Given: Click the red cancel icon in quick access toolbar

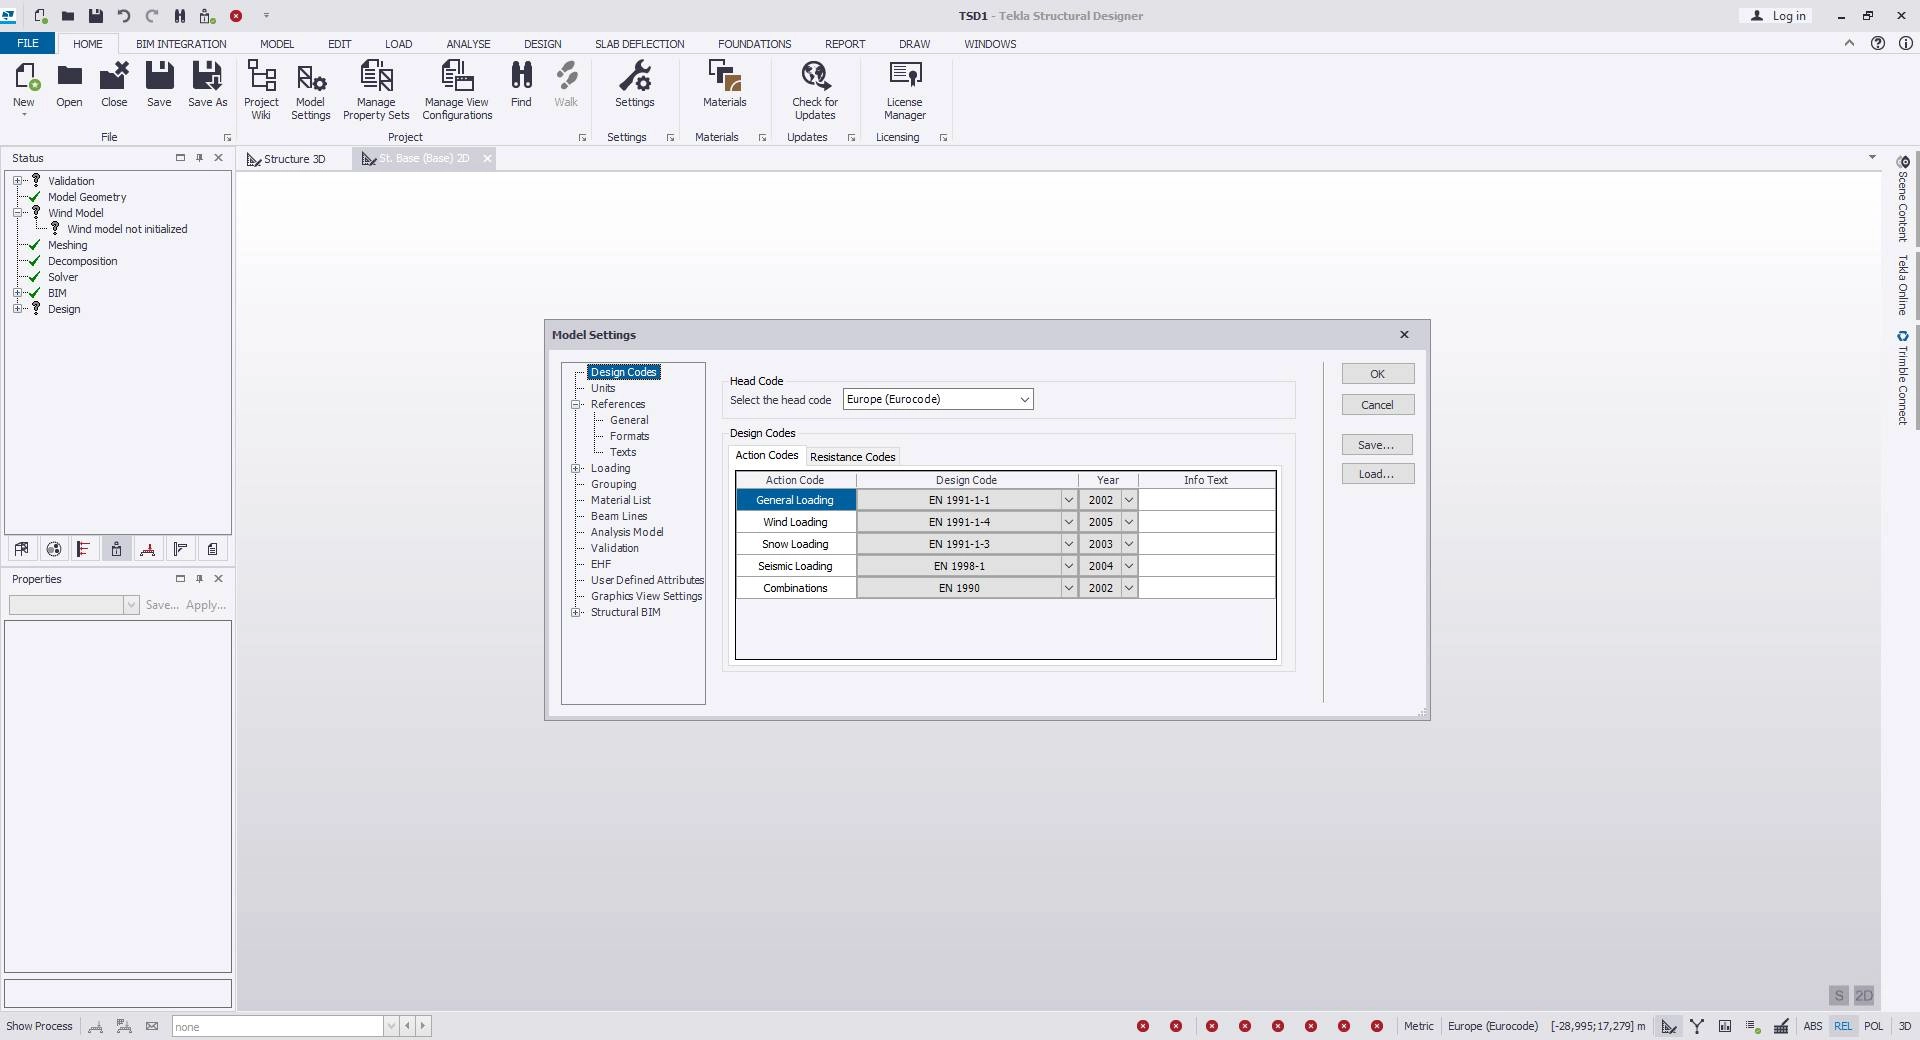Looking at the screenshot, I should coord(236,16).
